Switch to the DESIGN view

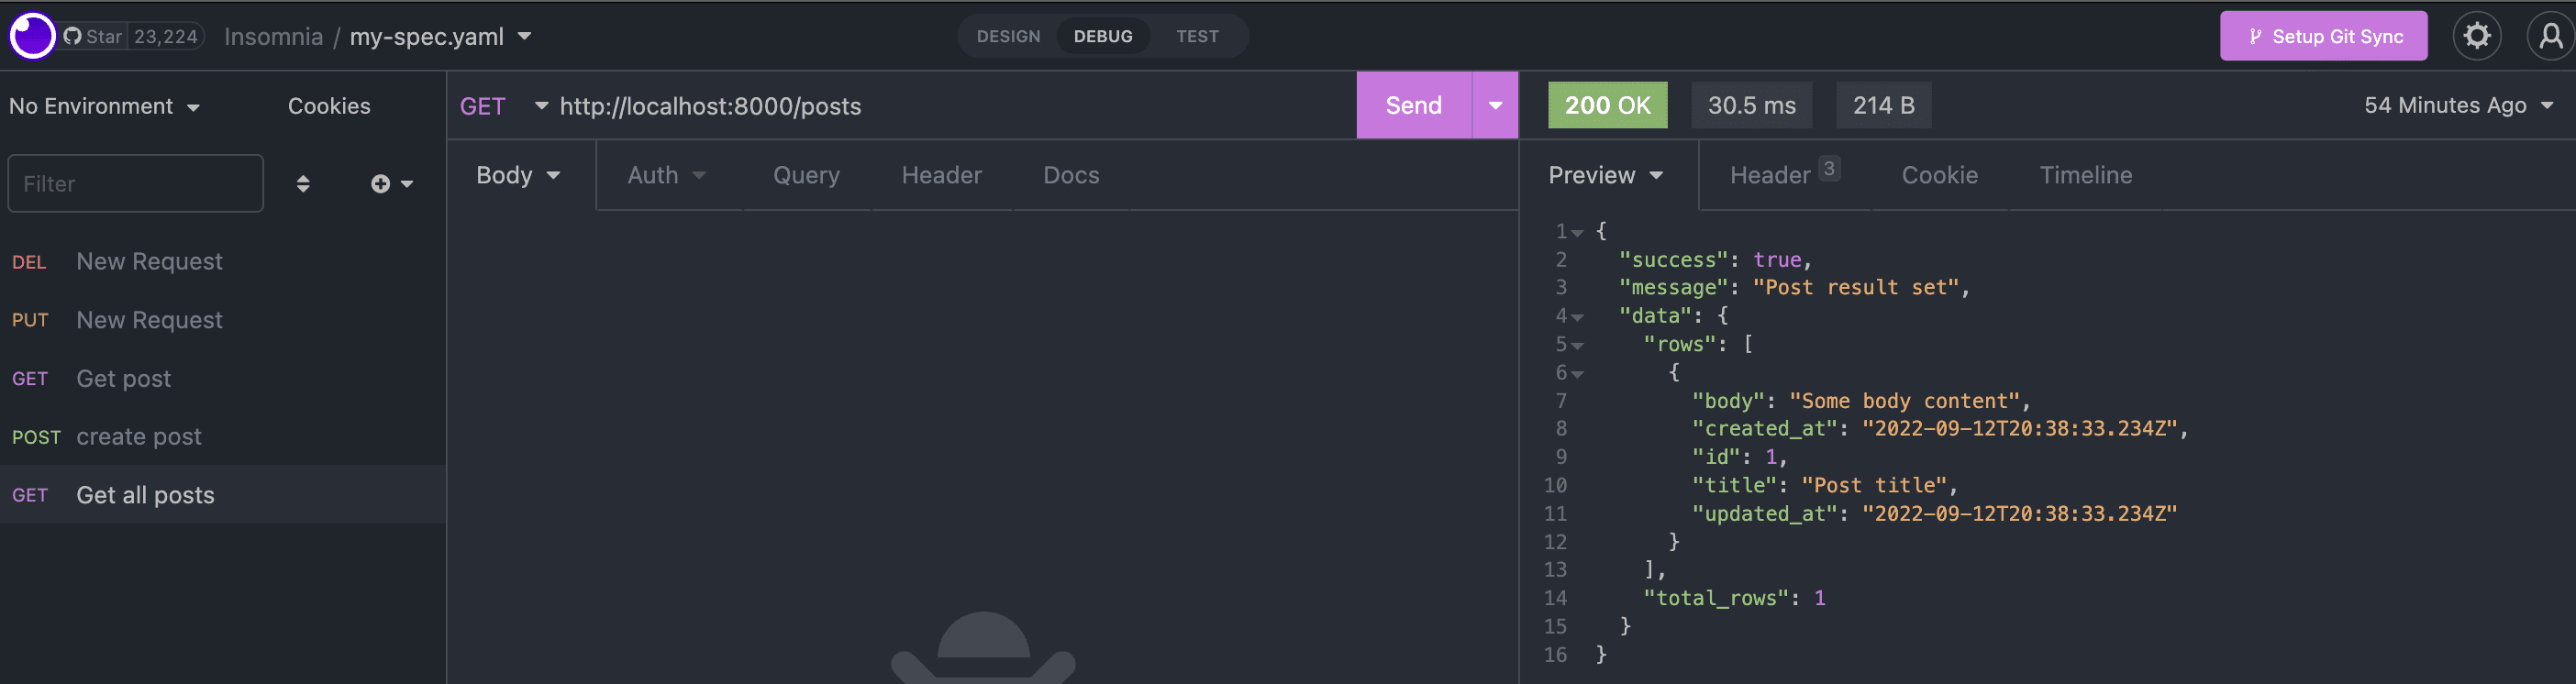click(x=1008, y=36)
